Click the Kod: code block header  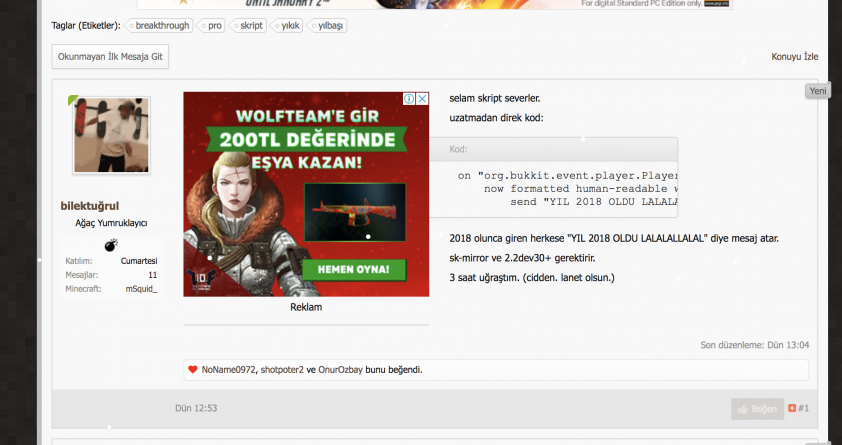(x=553, y=149)
